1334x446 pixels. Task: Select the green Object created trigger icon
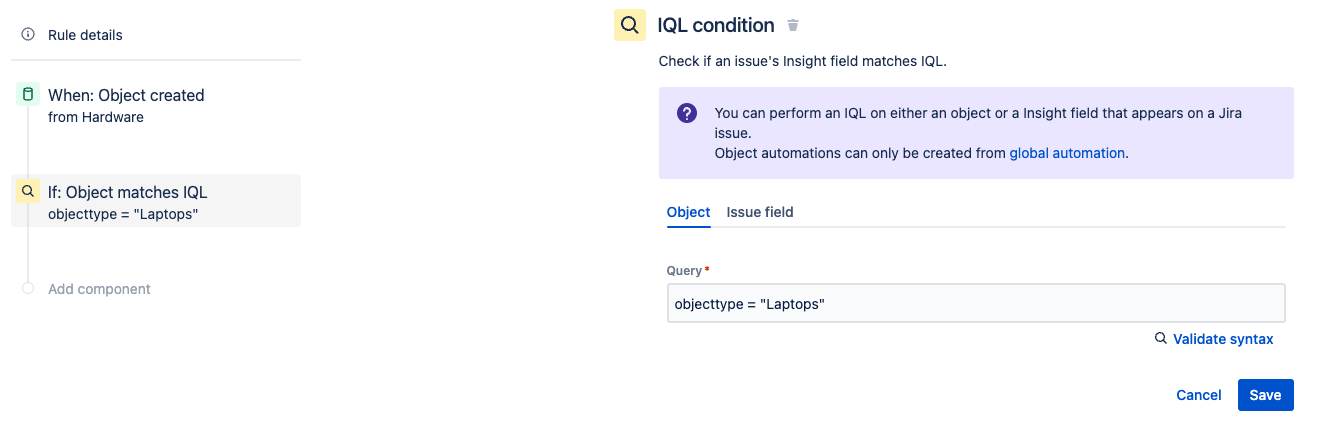28,95
